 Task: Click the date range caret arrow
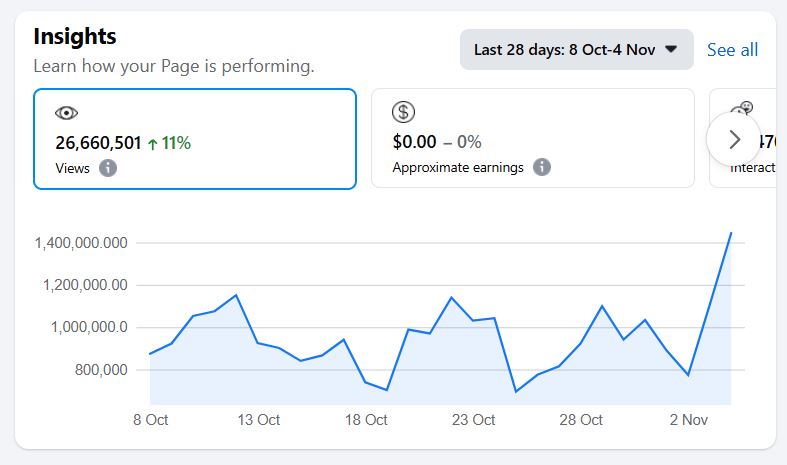click(x=671, y=49)
